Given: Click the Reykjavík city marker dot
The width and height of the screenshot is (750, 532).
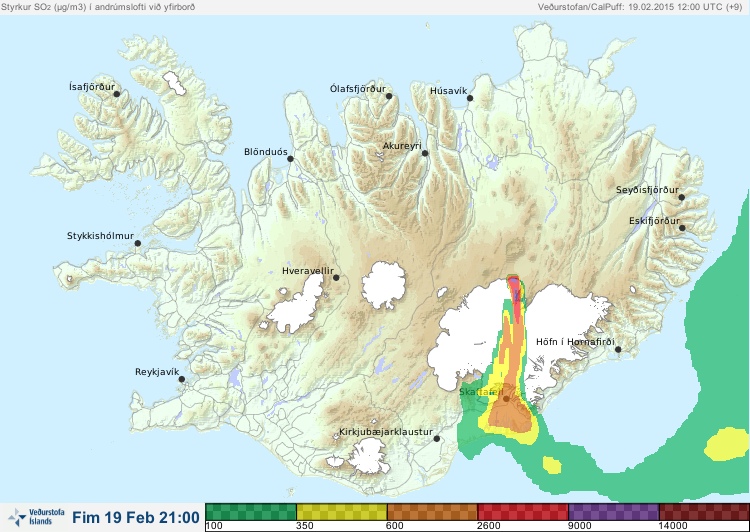Looking at the screenshot, I should 182,379.
